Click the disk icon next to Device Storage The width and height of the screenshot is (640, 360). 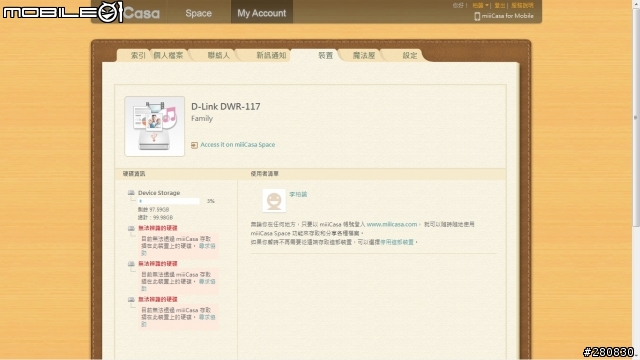tap(131, 193)
